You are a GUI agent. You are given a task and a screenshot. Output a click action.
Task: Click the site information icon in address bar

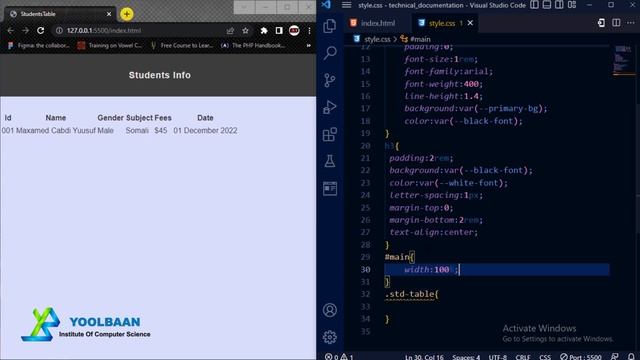pos(59,31)
